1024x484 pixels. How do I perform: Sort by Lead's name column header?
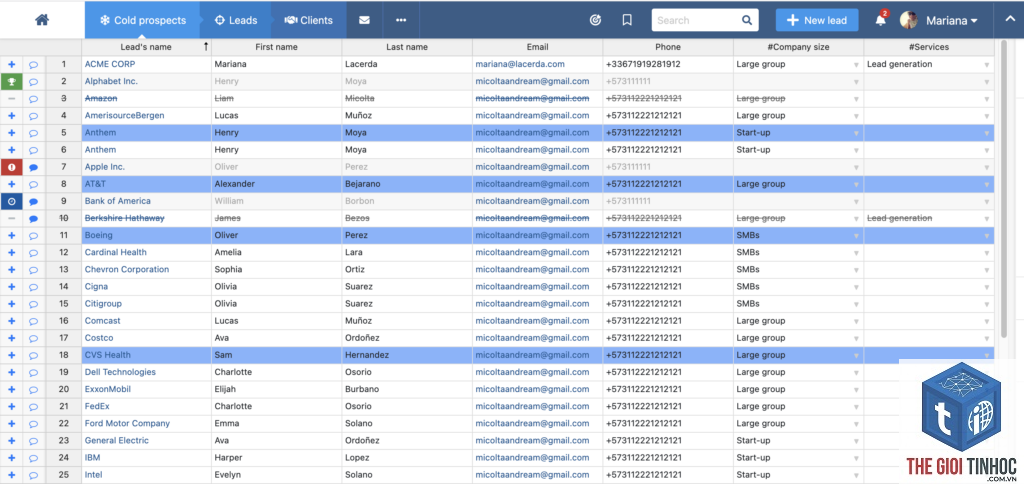tap(146, 47)
